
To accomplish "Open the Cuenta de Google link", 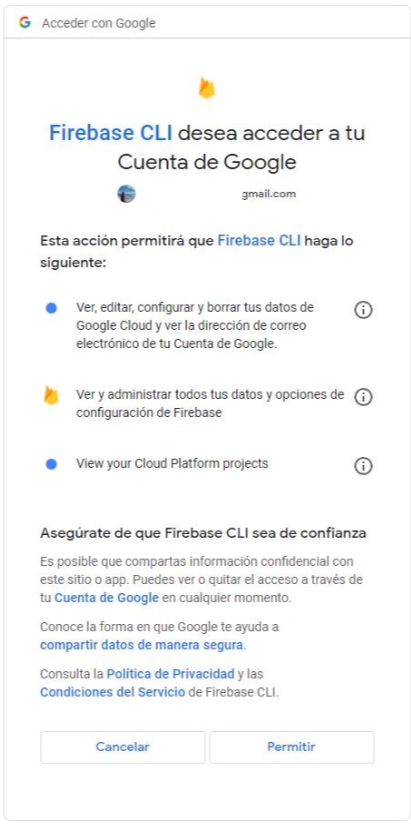I will (x=107, y=598).
